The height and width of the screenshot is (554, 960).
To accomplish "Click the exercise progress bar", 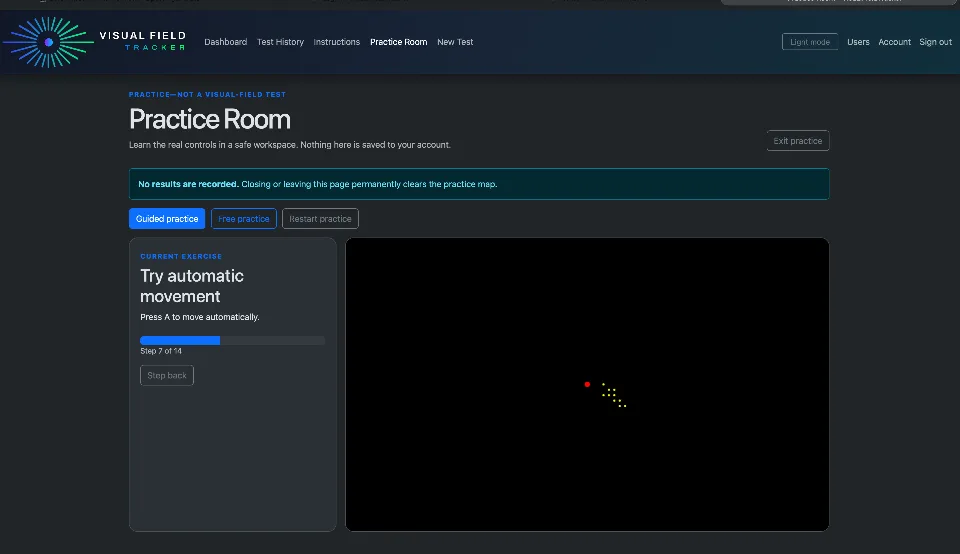I will 233,340.
